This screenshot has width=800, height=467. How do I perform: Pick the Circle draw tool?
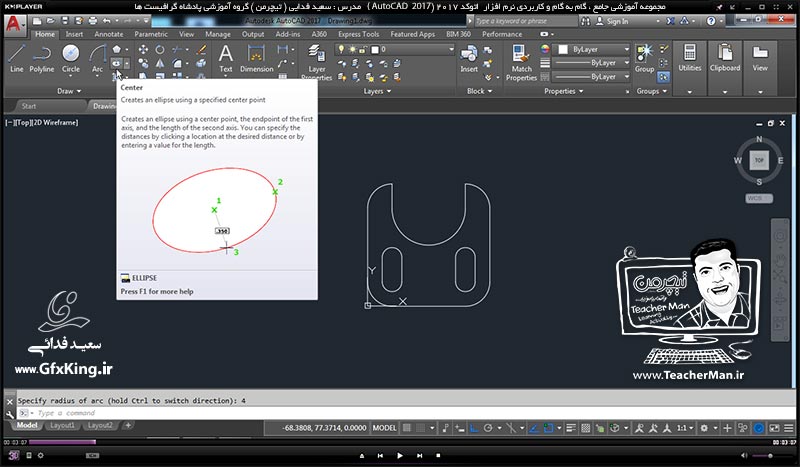click(x=70, y=58)
